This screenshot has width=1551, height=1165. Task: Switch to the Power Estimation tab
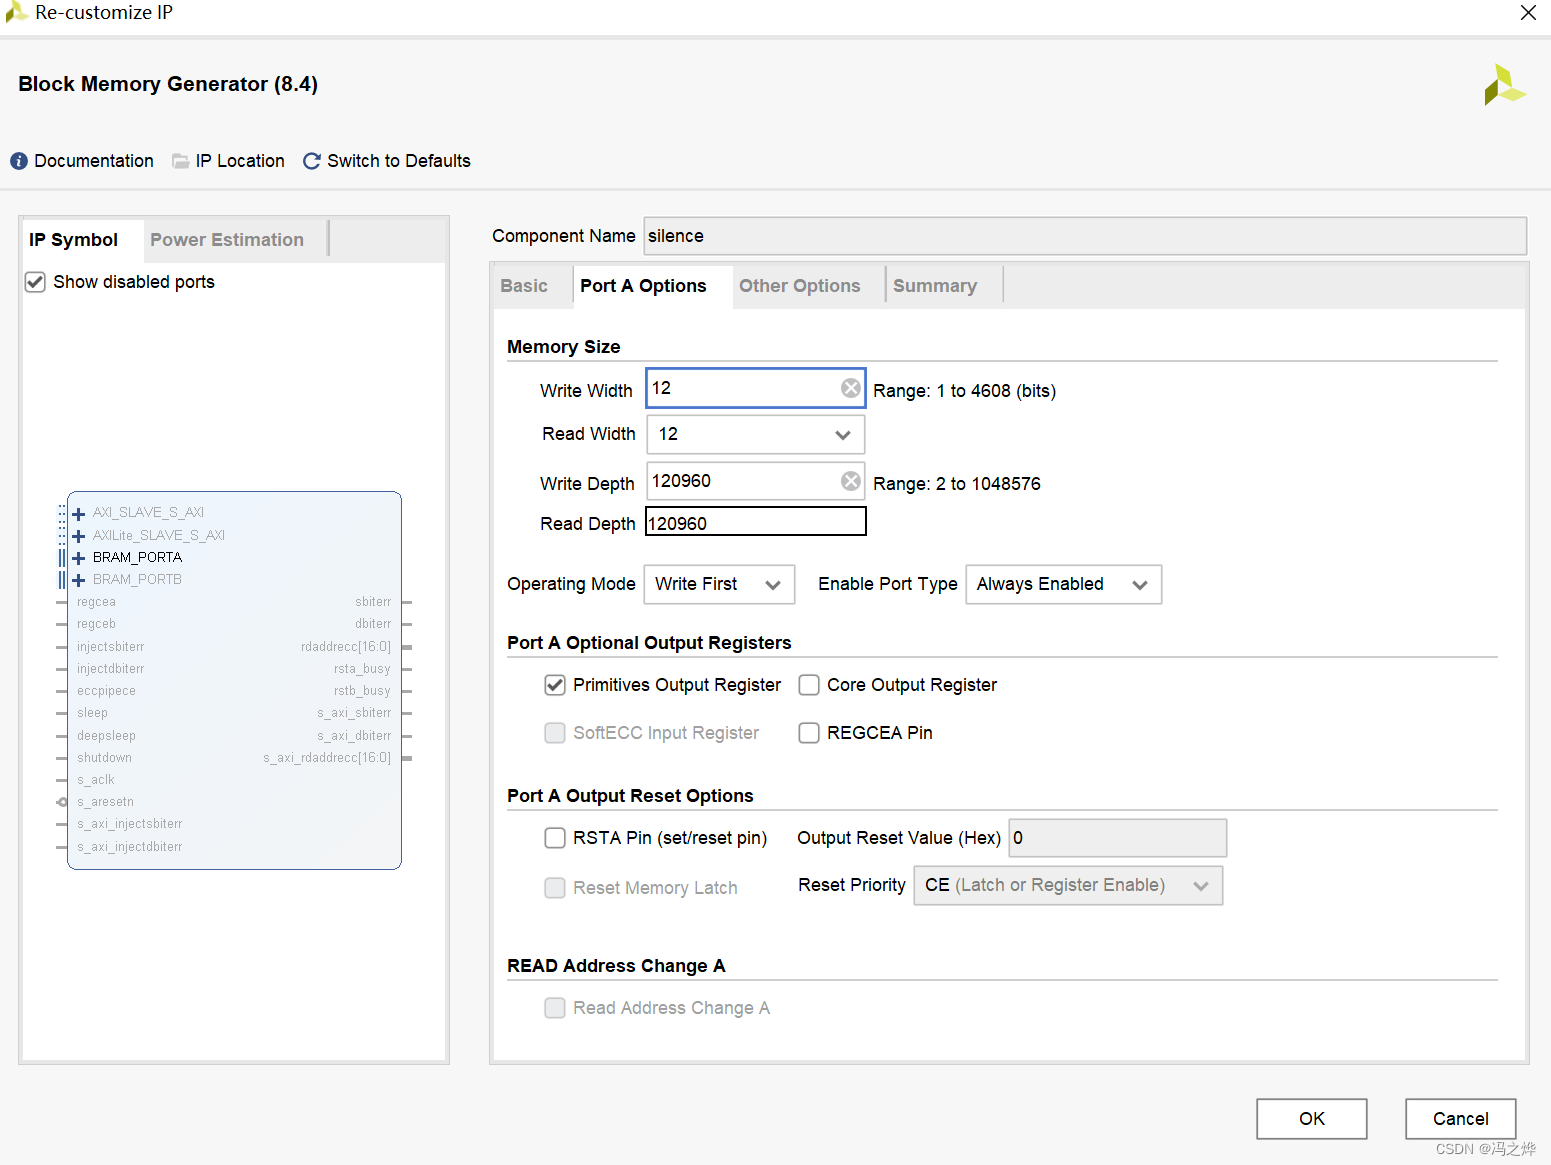click(x=227, y=240)
